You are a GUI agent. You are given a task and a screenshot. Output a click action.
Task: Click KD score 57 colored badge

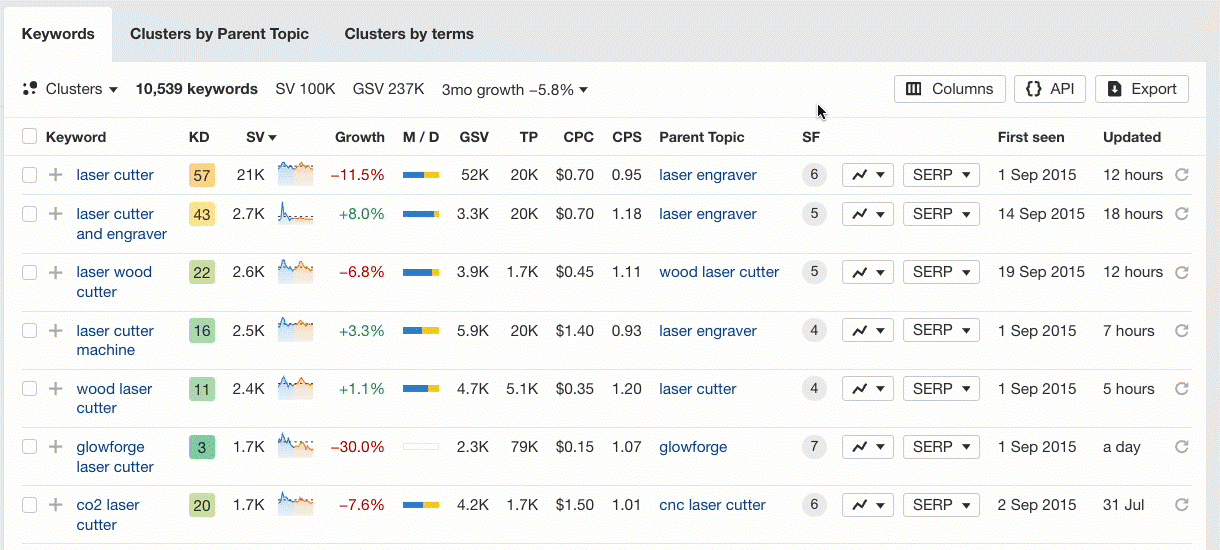coord(202,176)
